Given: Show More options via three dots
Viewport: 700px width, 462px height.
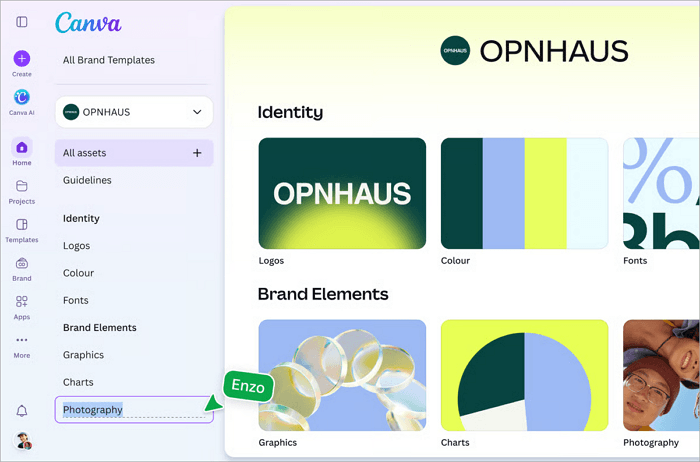Looking at the screenshot, I should 21,340.
